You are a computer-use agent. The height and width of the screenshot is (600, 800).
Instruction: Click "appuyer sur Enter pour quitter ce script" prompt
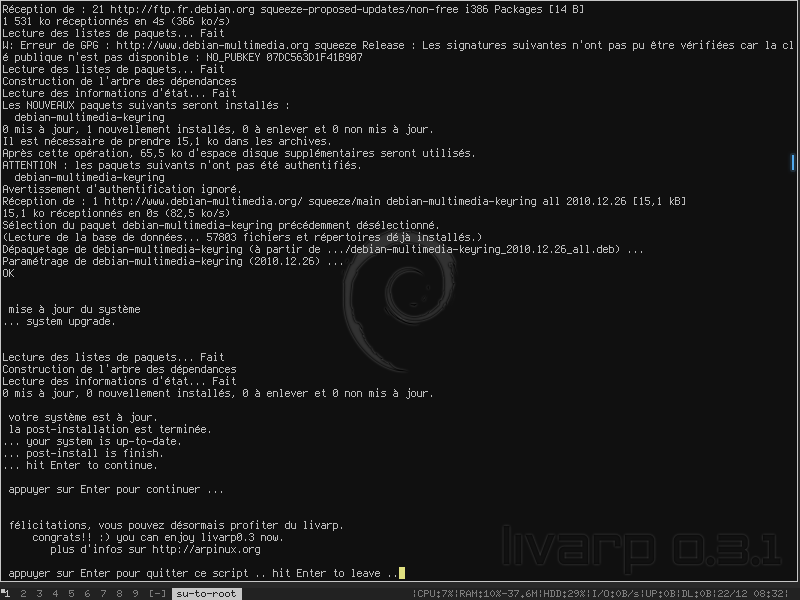coord(203,573)
